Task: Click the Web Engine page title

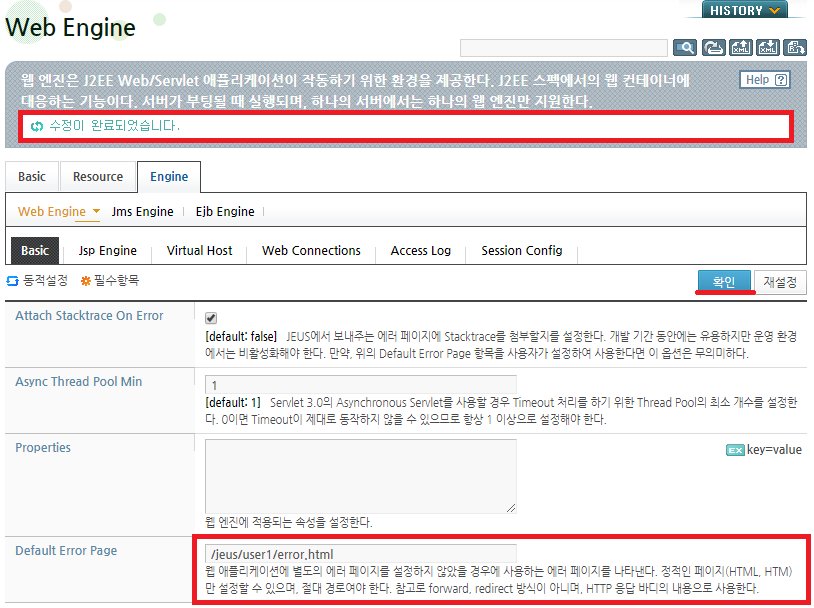Action: point(70,27)
